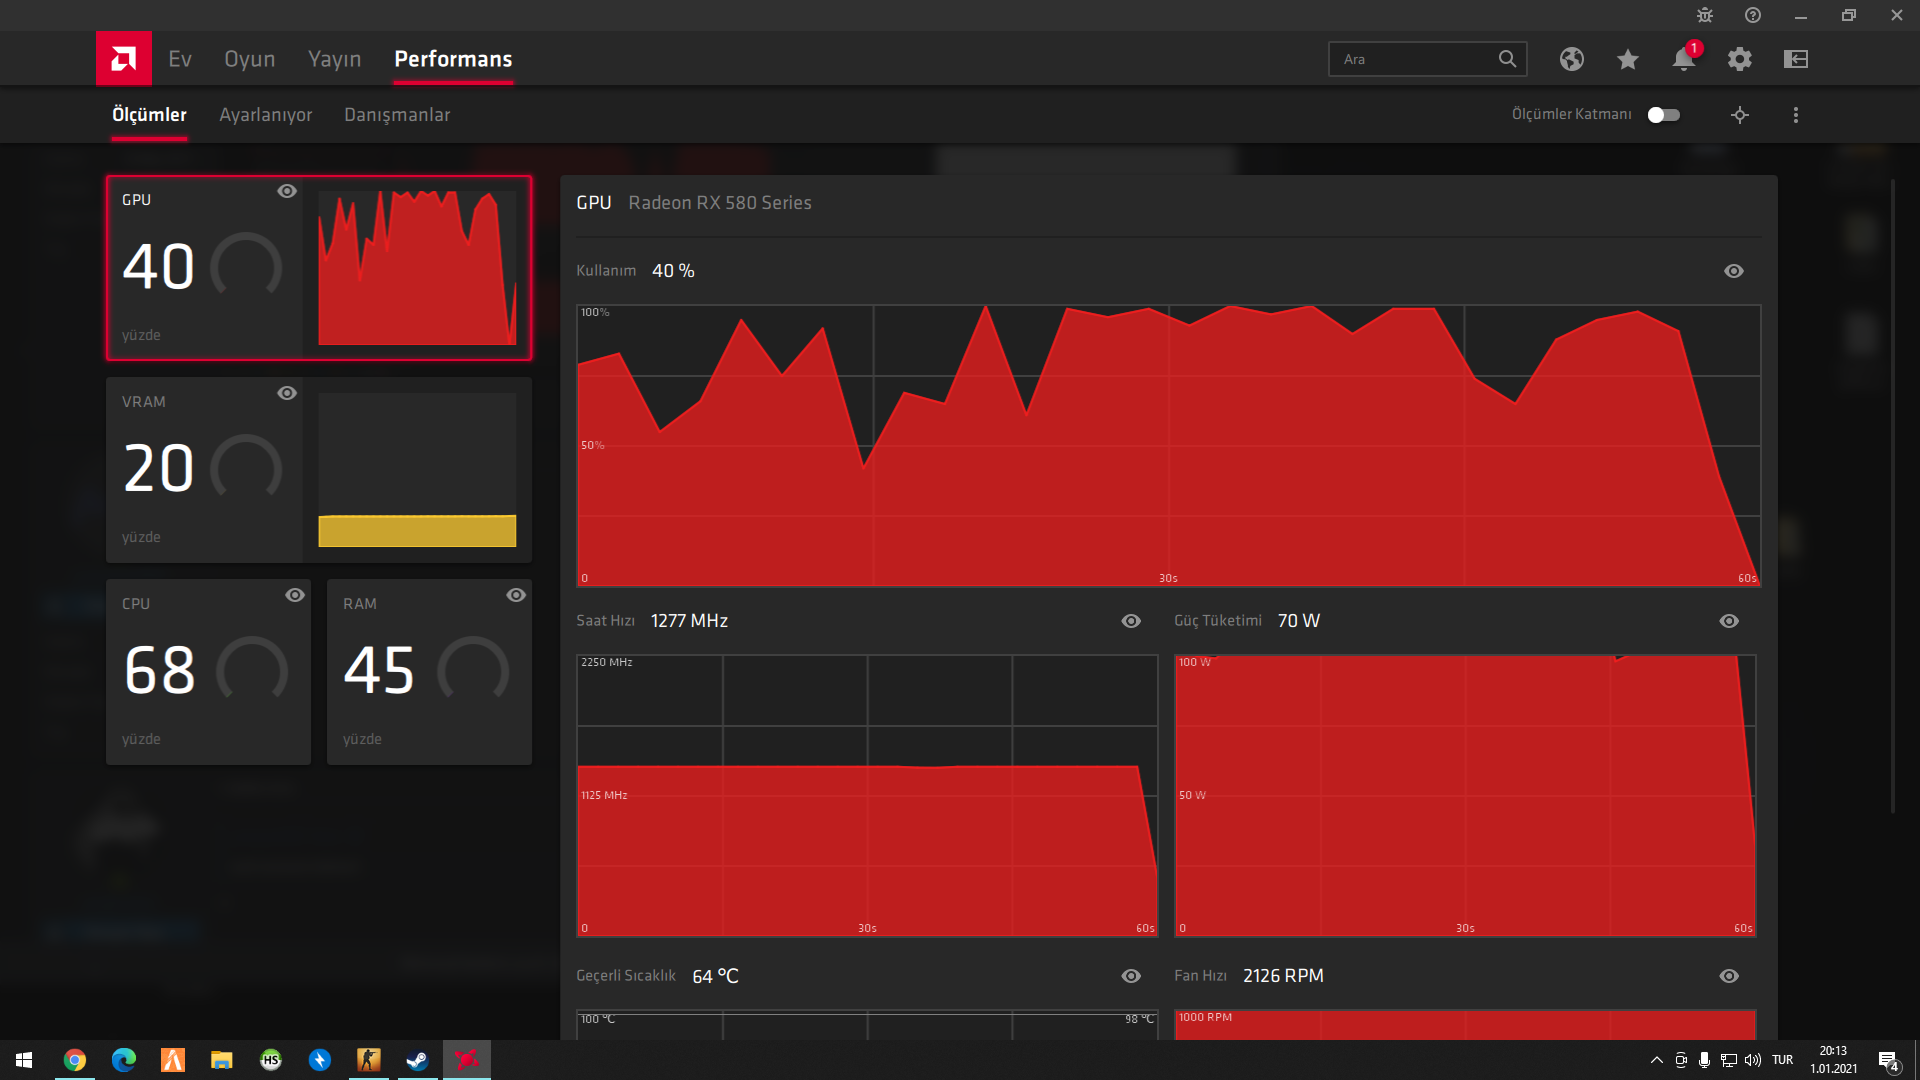Hide the Saat Hızı clock graph

click(x=1131, y=621)
